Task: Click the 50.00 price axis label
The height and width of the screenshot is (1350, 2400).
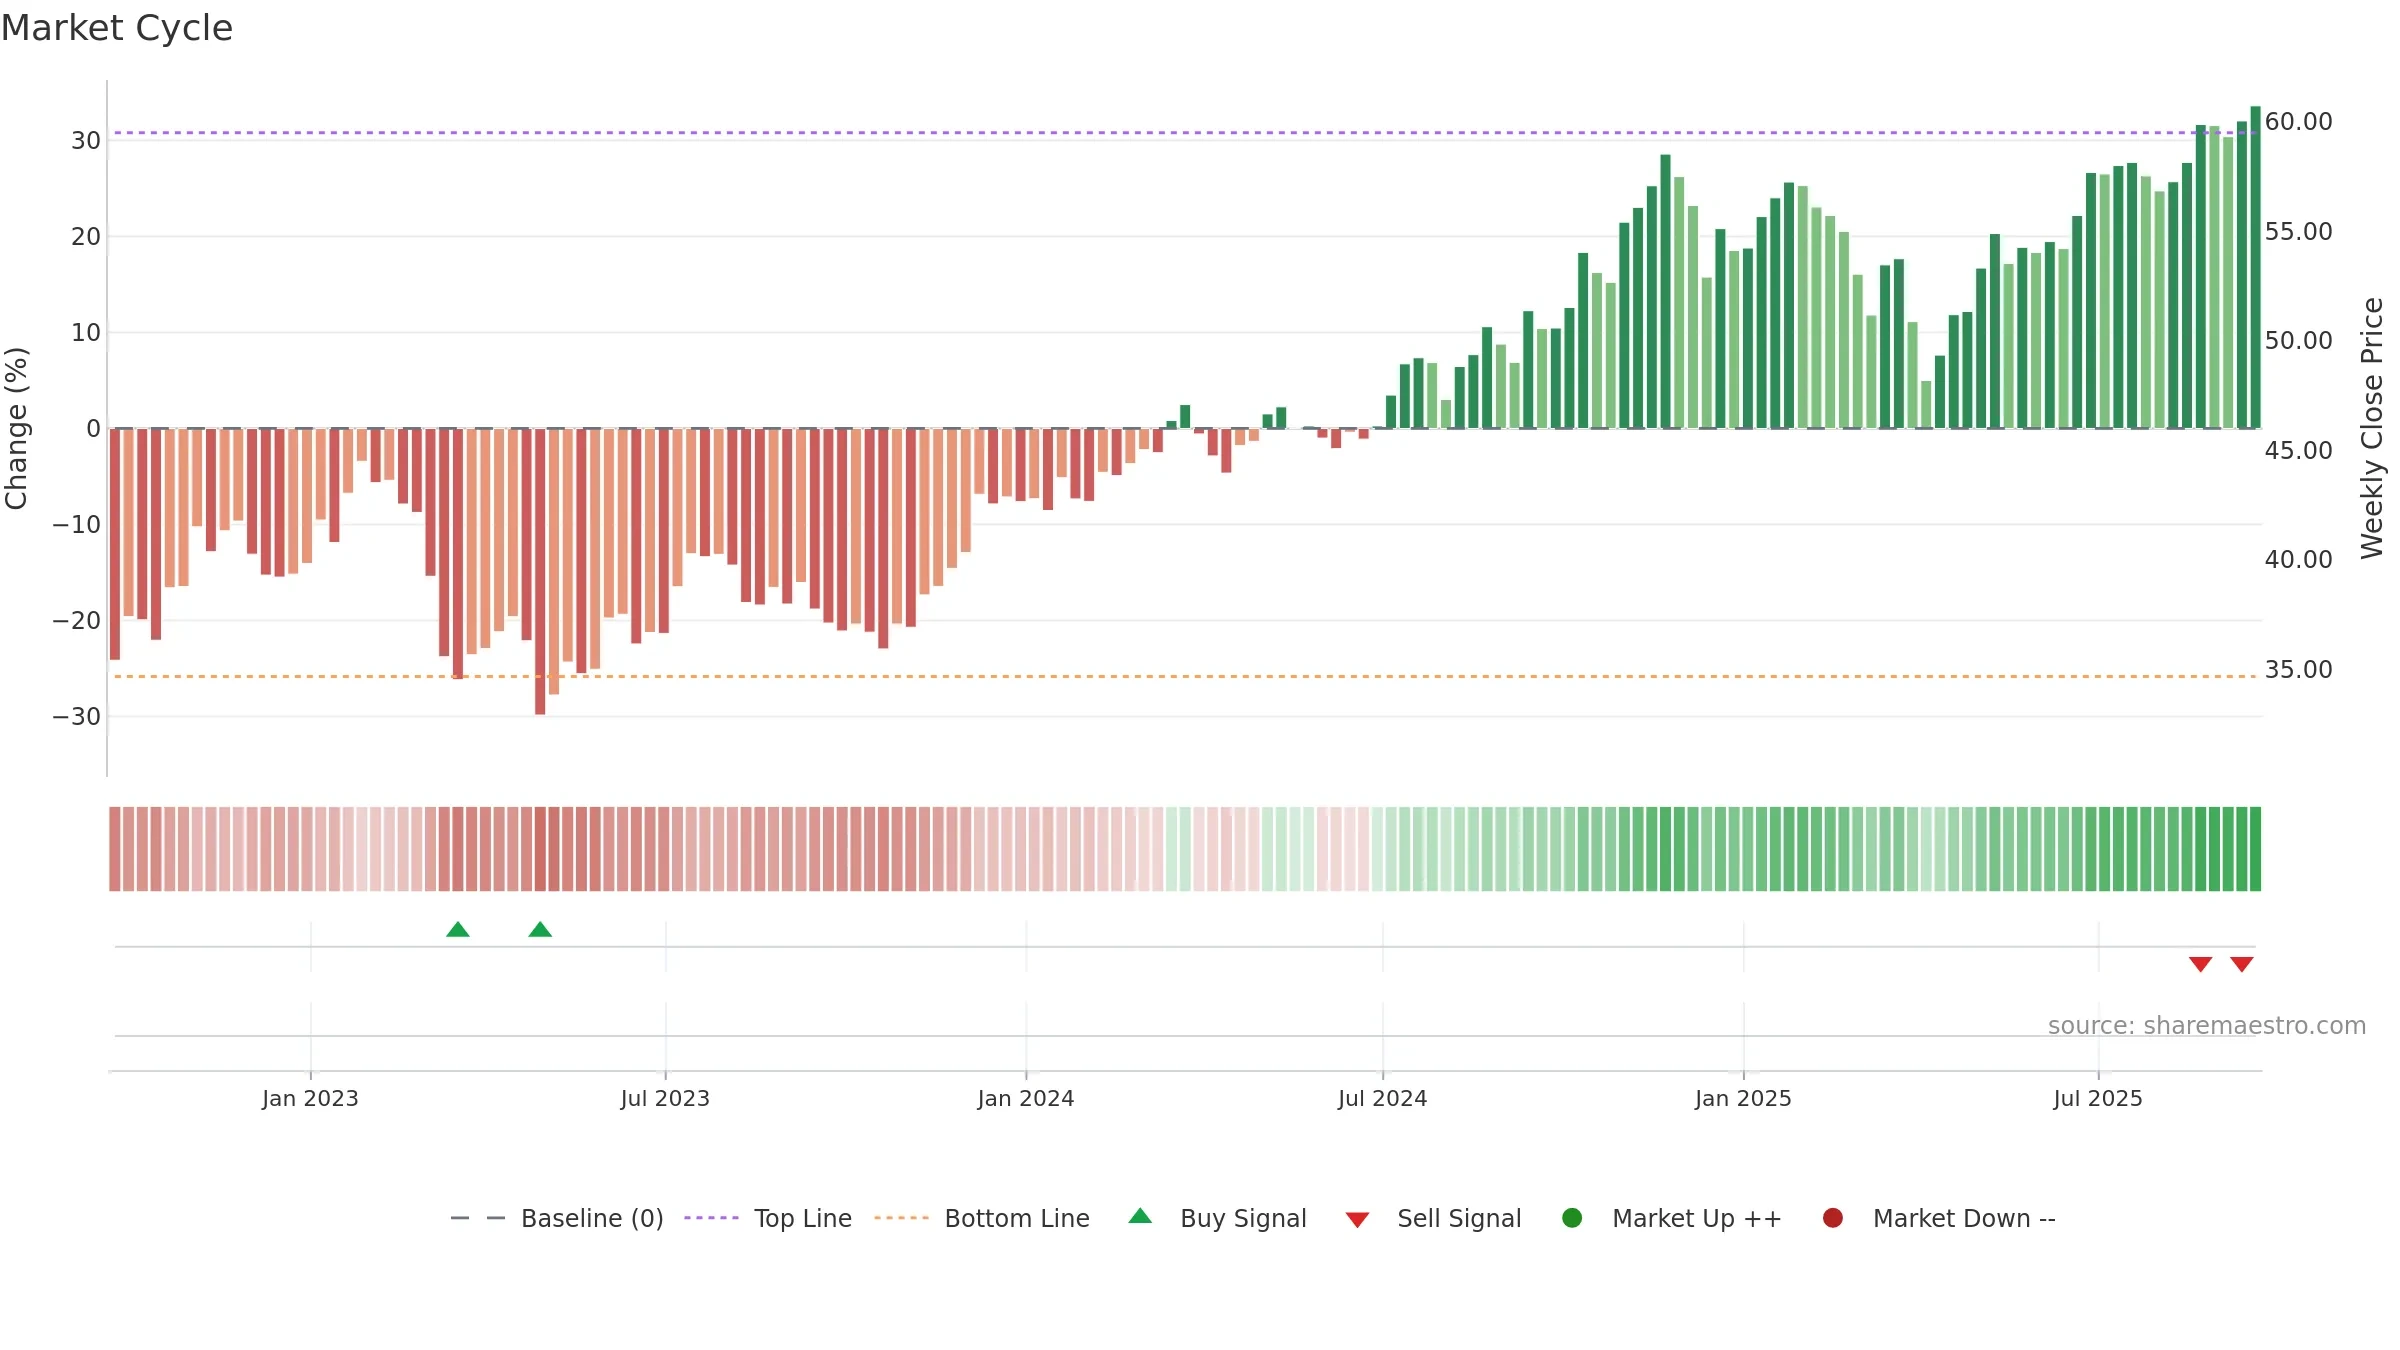Action: pyautogui.click(x=2299, y=340)
